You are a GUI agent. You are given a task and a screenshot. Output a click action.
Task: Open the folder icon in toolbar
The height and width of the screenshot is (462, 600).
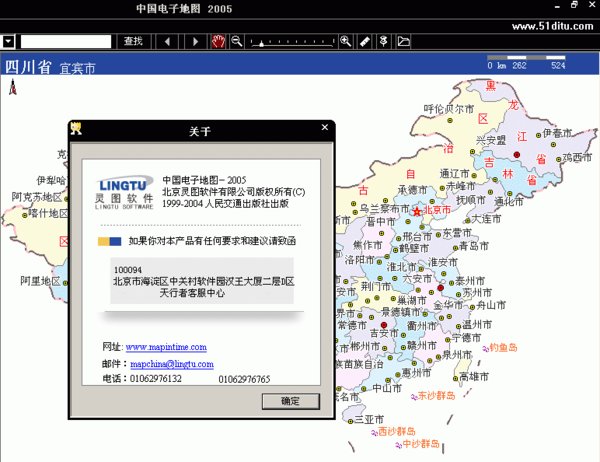(403, 41)
